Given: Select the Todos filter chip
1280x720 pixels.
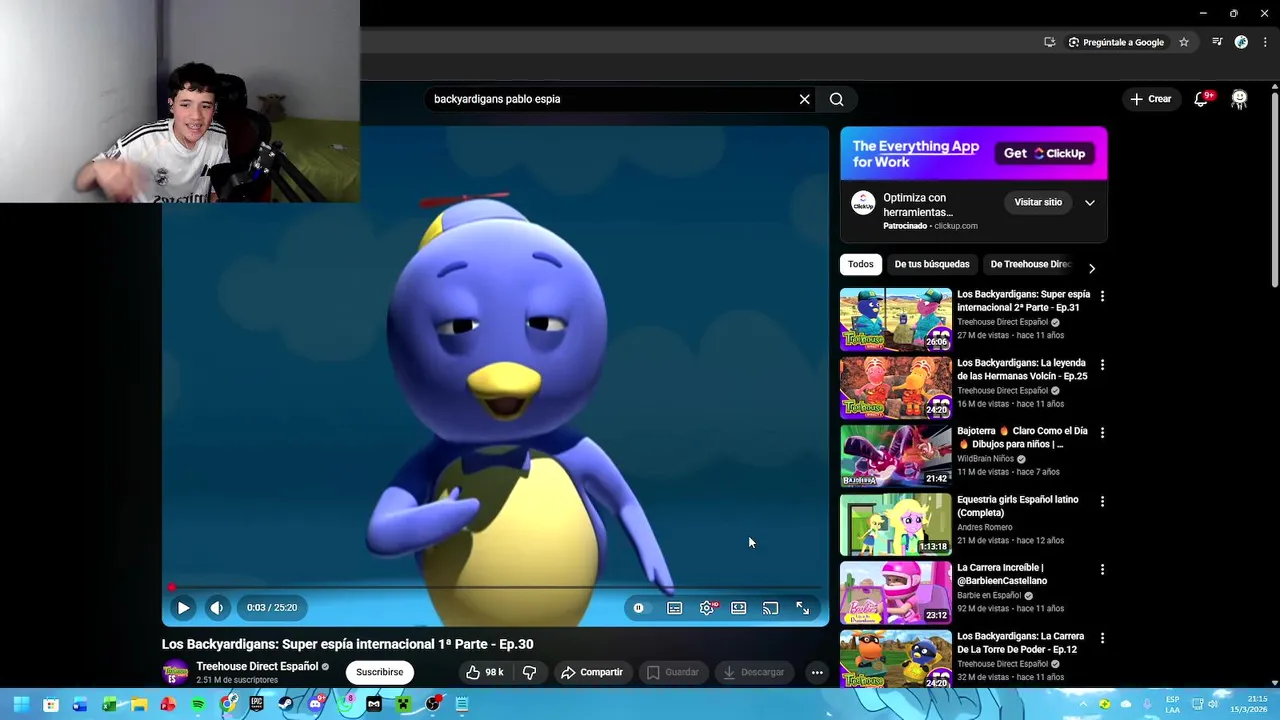Looking at the screenshot, I should [x=860, y=264].
